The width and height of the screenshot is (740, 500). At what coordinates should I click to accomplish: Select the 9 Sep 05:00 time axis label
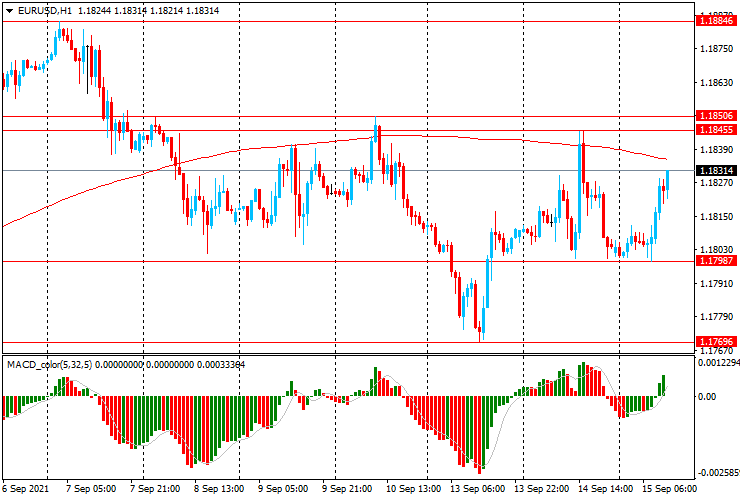(x=283, y=489)
